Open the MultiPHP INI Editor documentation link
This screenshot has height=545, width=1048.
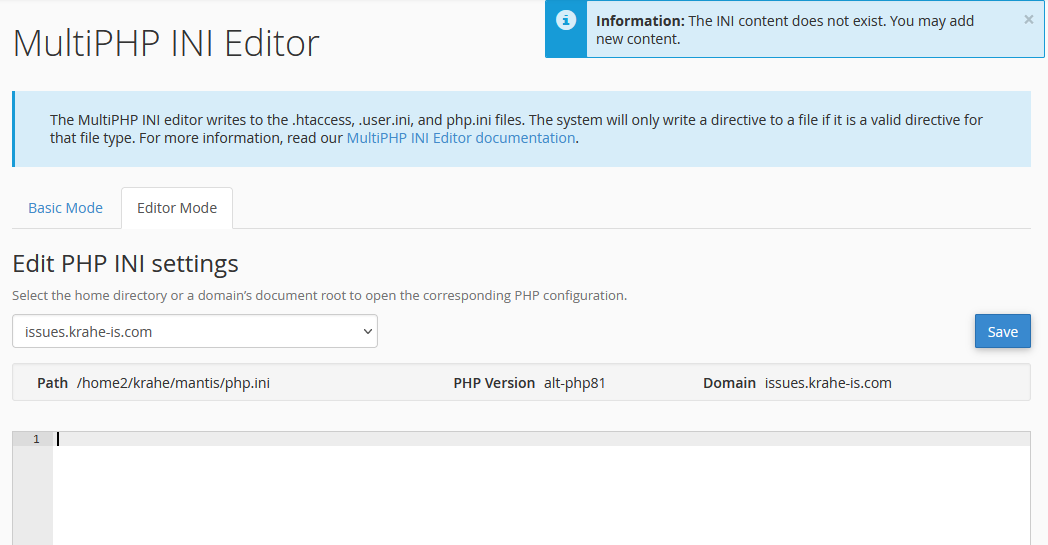point(461,138)
